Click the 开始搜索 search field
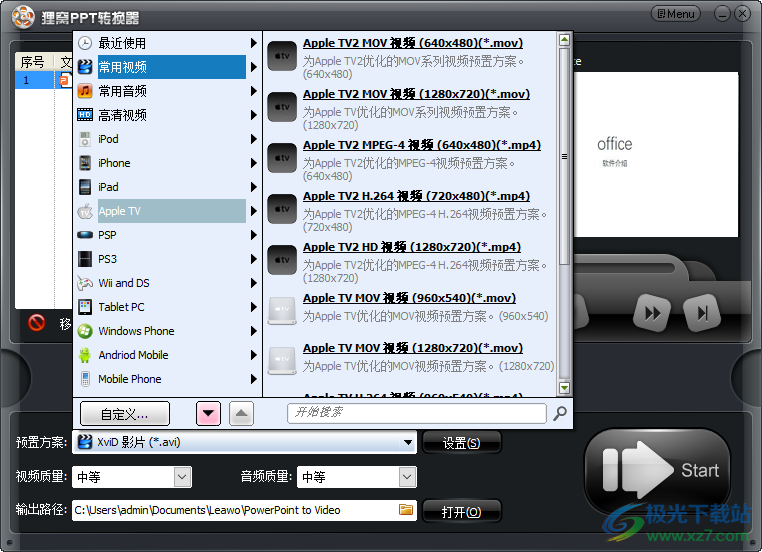This screenshot has width=762, height=552. point(416,413)
